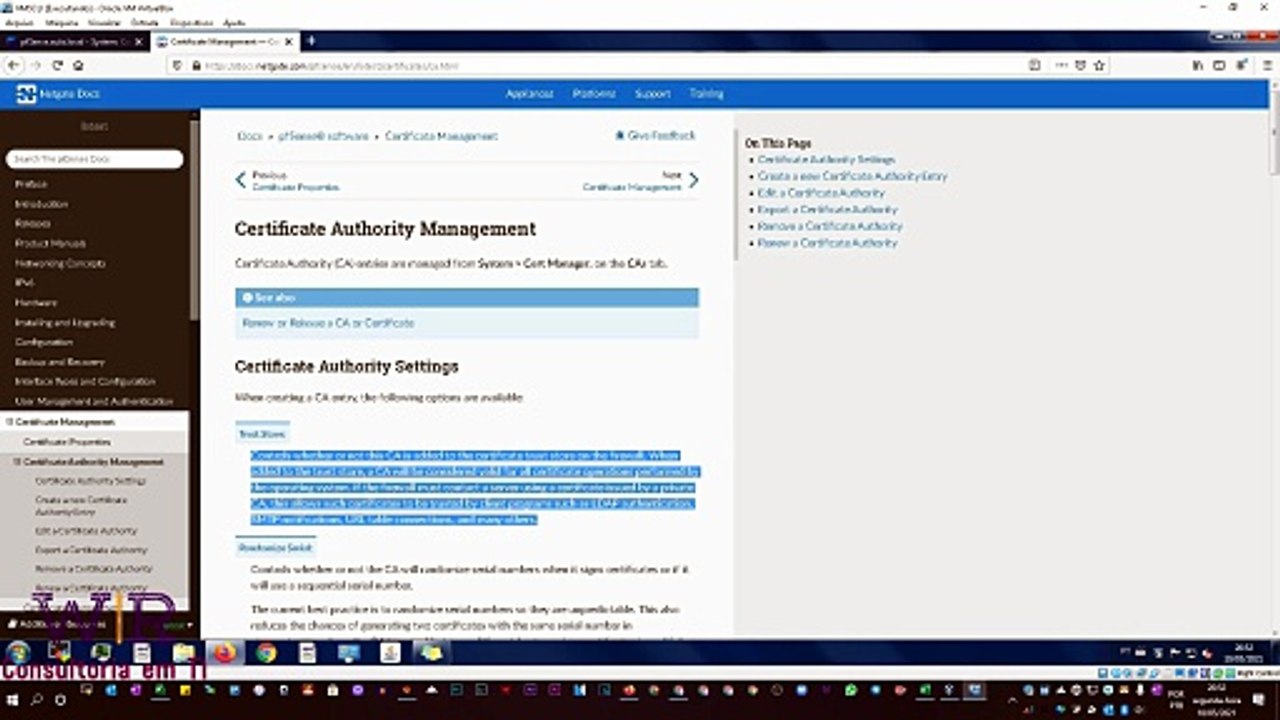The width and height of the screenshot is (1280, 720).
Task: Open User Management and Authentication in sidebar
Action: pyautogui.click(x=94, y=401)
